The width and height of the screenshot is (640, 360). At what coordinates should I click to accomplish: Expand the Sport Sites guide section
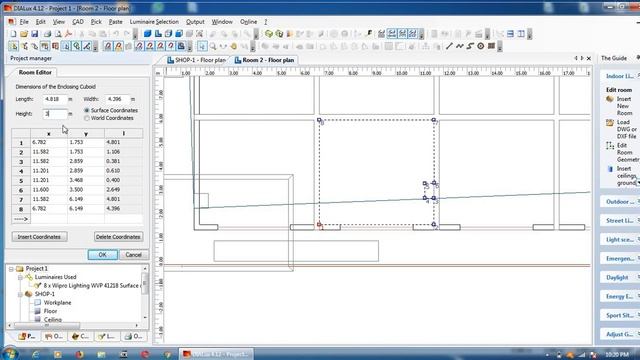pos(620,316)
